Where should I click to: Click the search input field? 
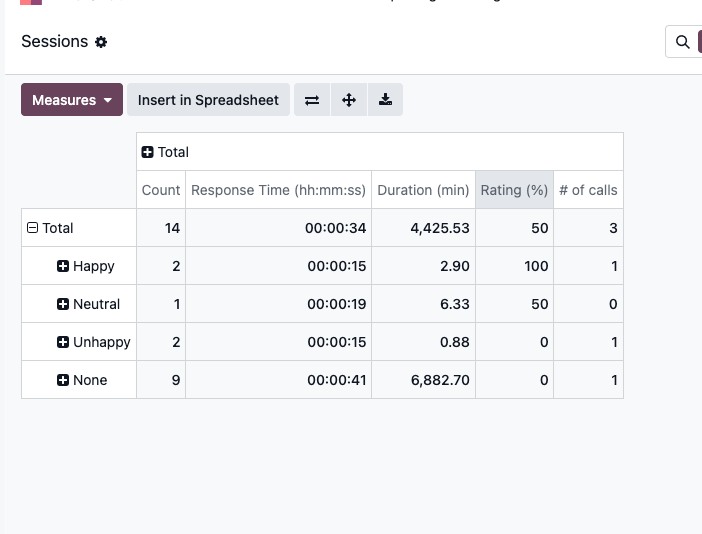[x=684, y=42]
